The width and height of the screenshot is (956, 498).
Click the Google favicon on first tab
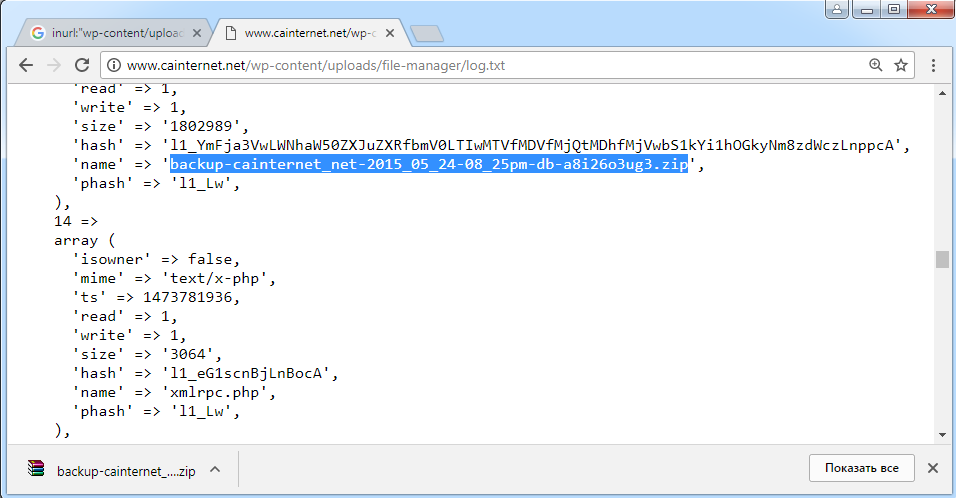(38, 33)
